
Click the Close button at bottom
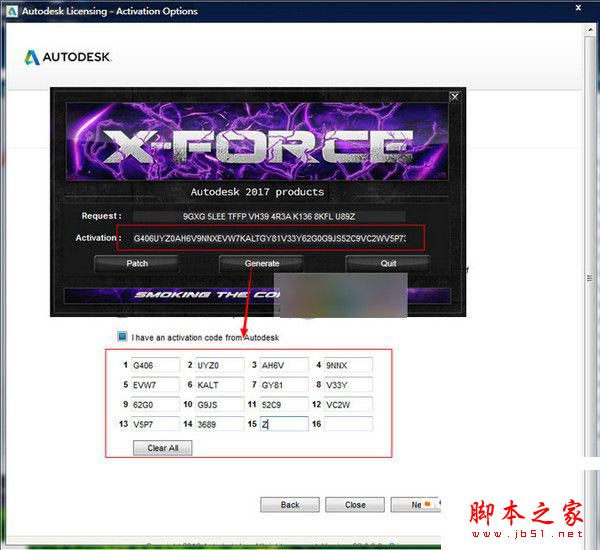click(355, 505)
